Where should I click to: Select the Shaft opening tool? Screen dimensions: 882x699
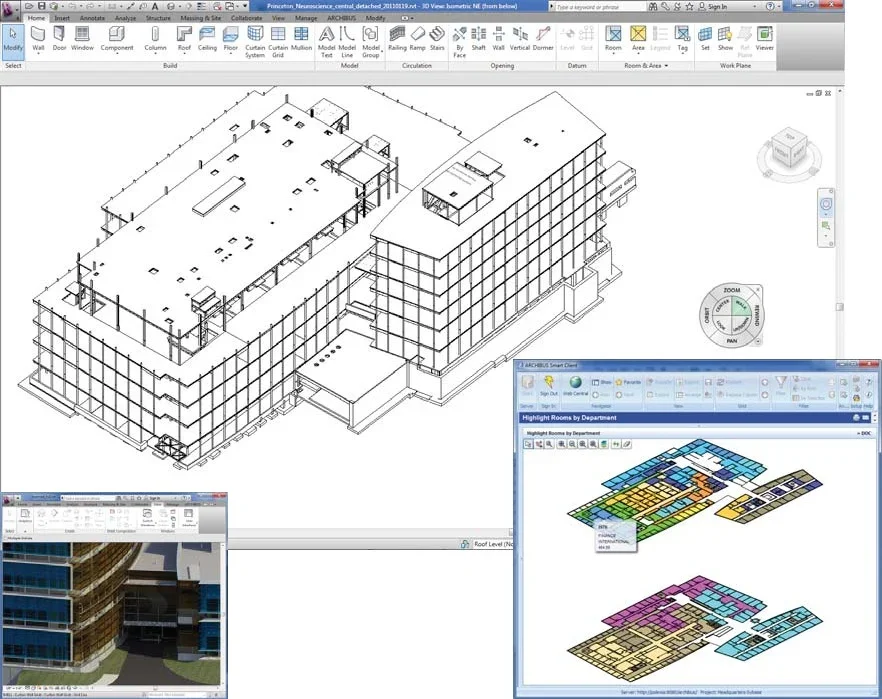pyautogui.click(x=479, y=39)
